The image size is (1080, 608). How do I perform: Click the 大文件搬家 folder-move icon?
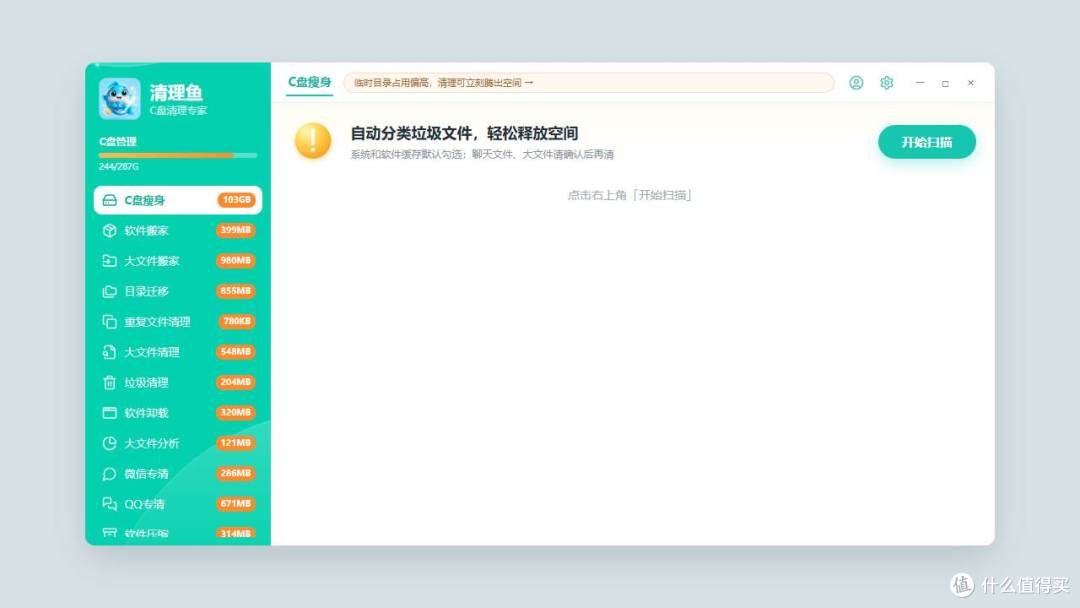coord(110,261)
